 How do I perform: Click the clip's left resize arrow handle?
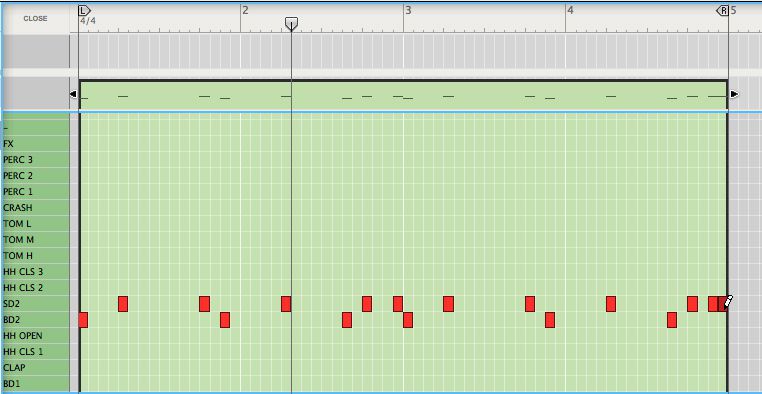pyautogui.click(x=73, y=94)
